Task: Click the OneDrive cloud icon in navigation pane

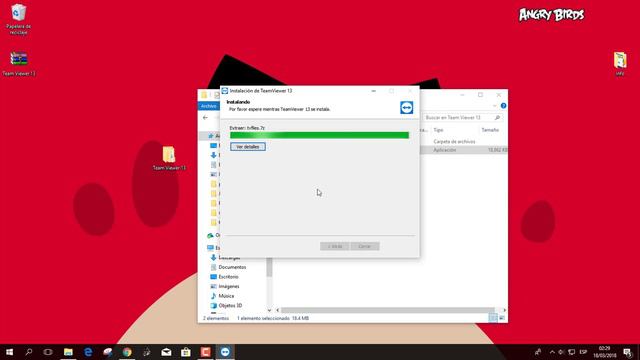Action: (x=210, y=236)
